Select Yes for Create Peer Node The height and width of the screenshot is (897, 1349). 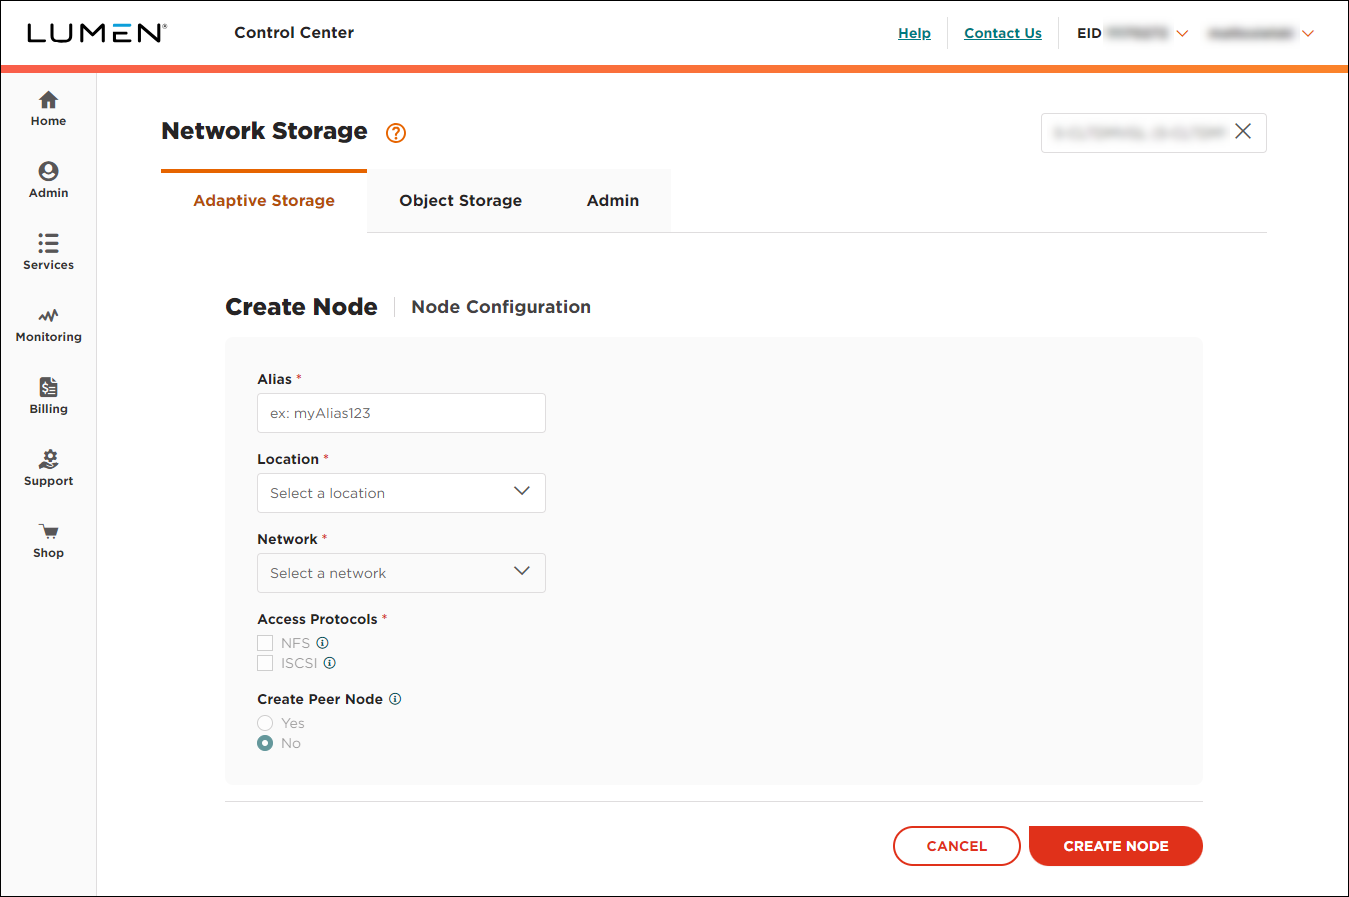point(265,723)
